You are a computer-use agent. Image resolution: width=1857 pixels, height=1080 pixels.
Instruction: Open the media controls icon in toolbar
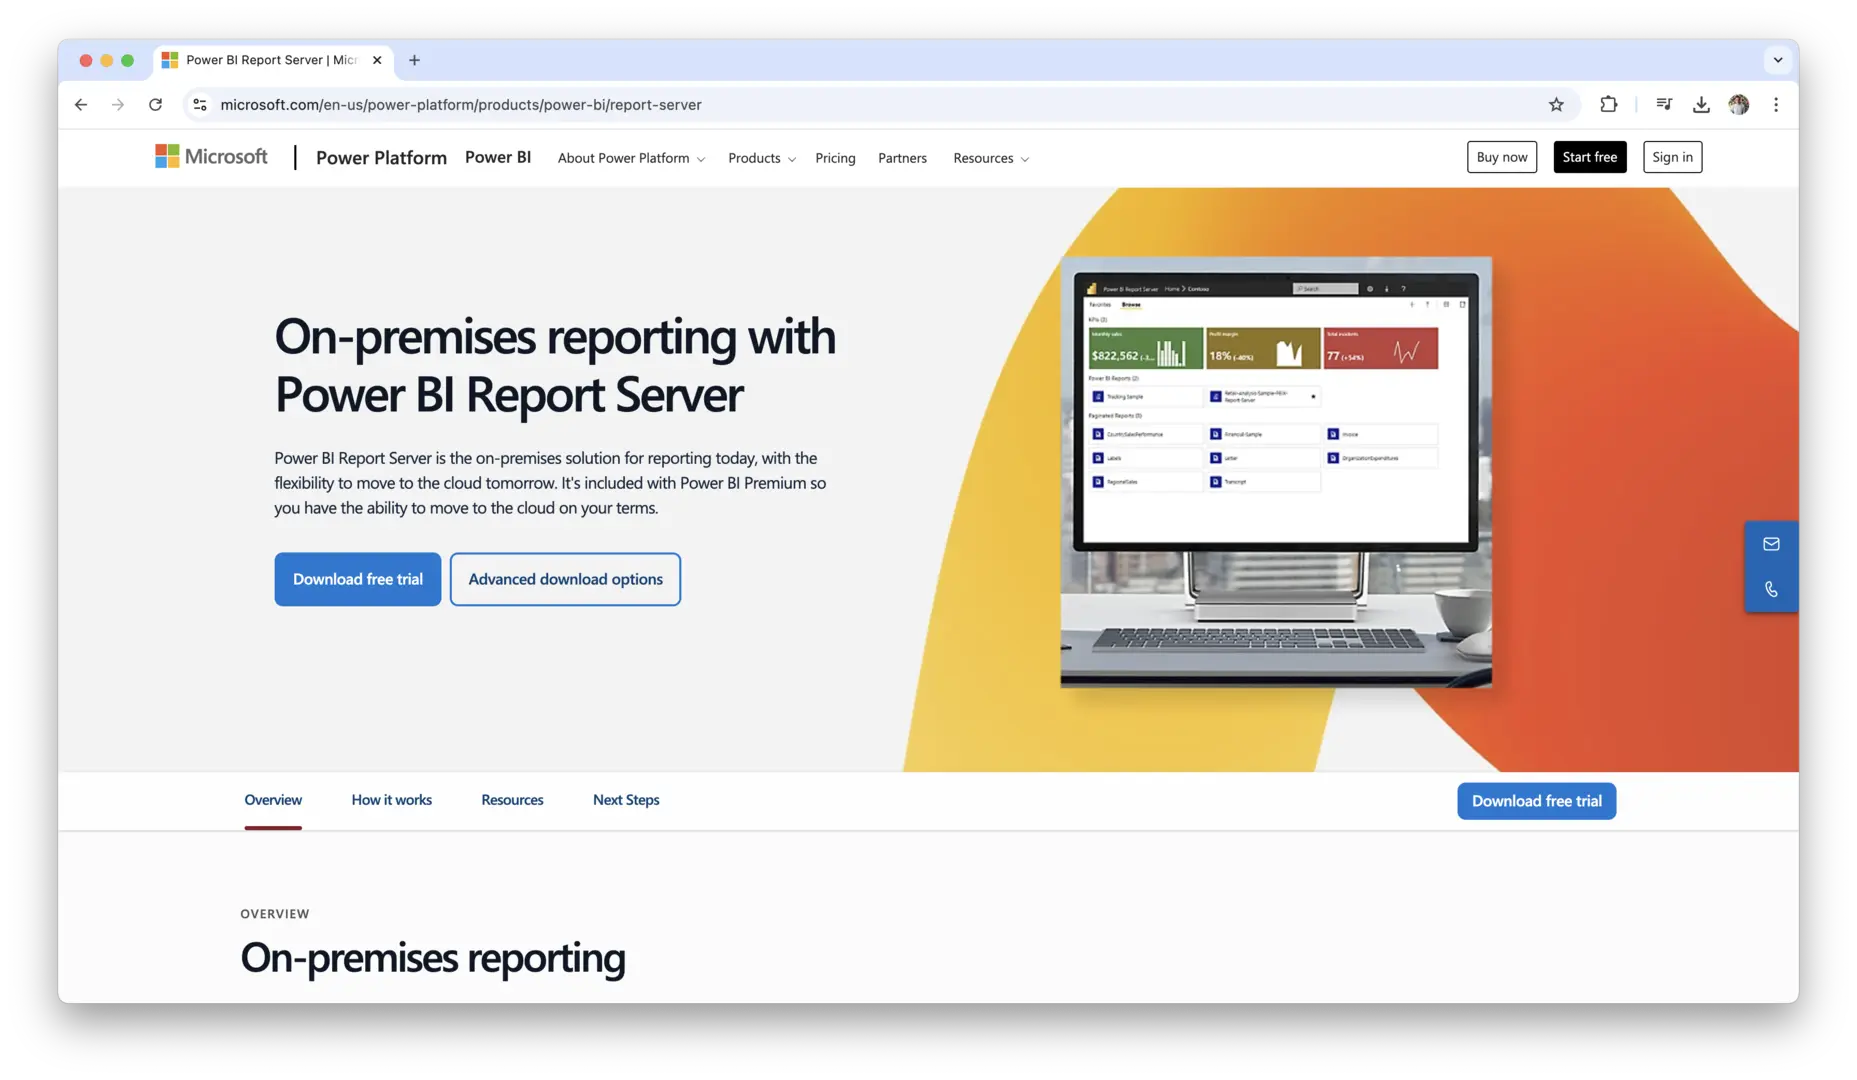click(x=1664, y=104)
